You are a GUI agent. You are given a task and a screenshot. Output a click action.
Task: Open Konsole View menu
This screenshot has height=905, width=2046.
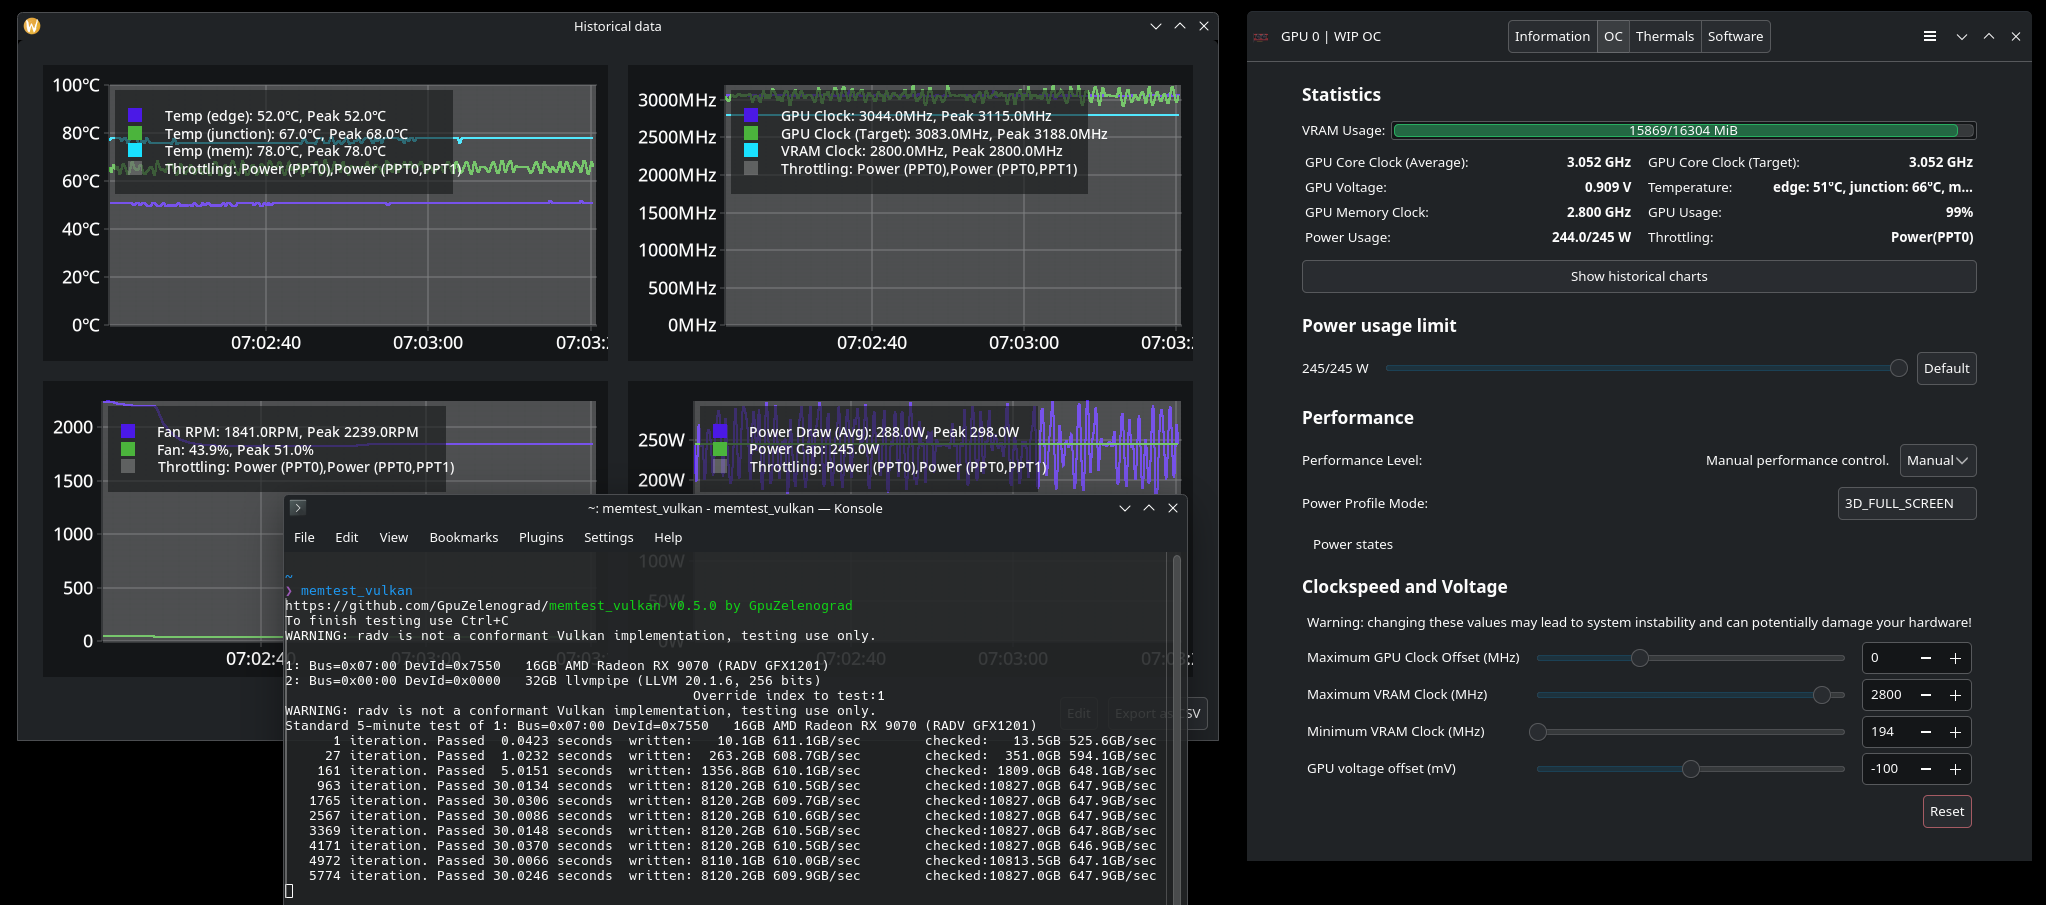pyautogui.click(x=394, y=537)
